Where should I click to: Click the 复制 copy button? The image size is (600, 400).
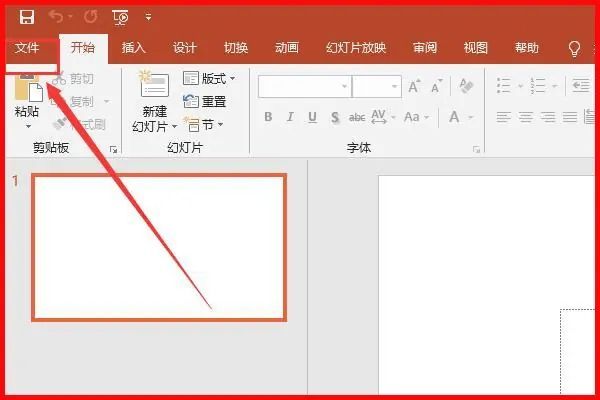click(x=74, y=101)
